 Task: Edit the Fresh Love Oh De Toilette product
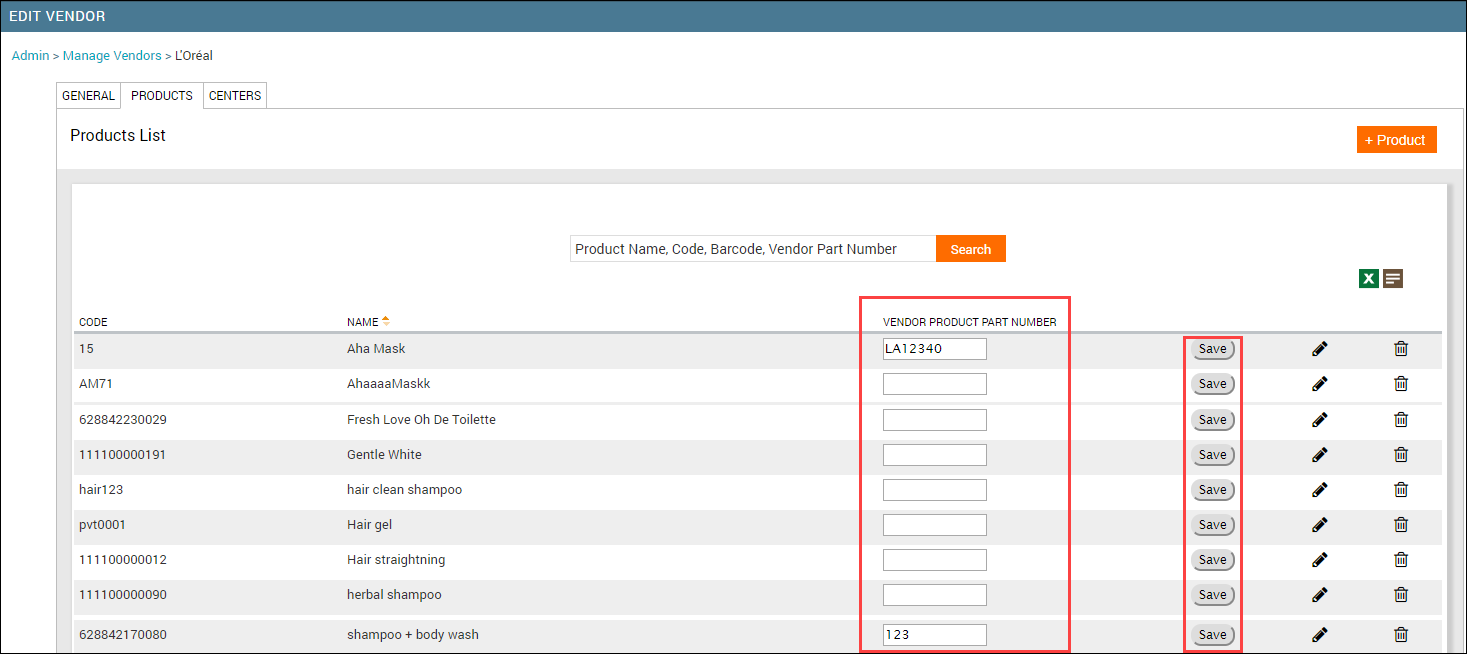pyautogui.click(x=1319, y=419)
